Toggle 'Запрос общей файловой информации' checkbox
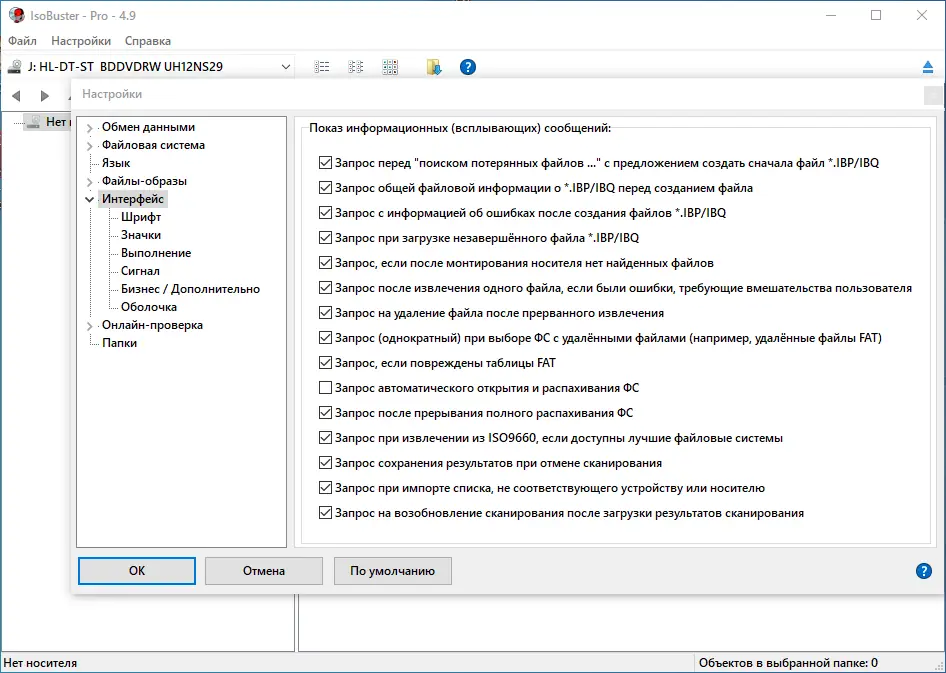The width and height of the screenshot is (946, 673). coord(325,188)
